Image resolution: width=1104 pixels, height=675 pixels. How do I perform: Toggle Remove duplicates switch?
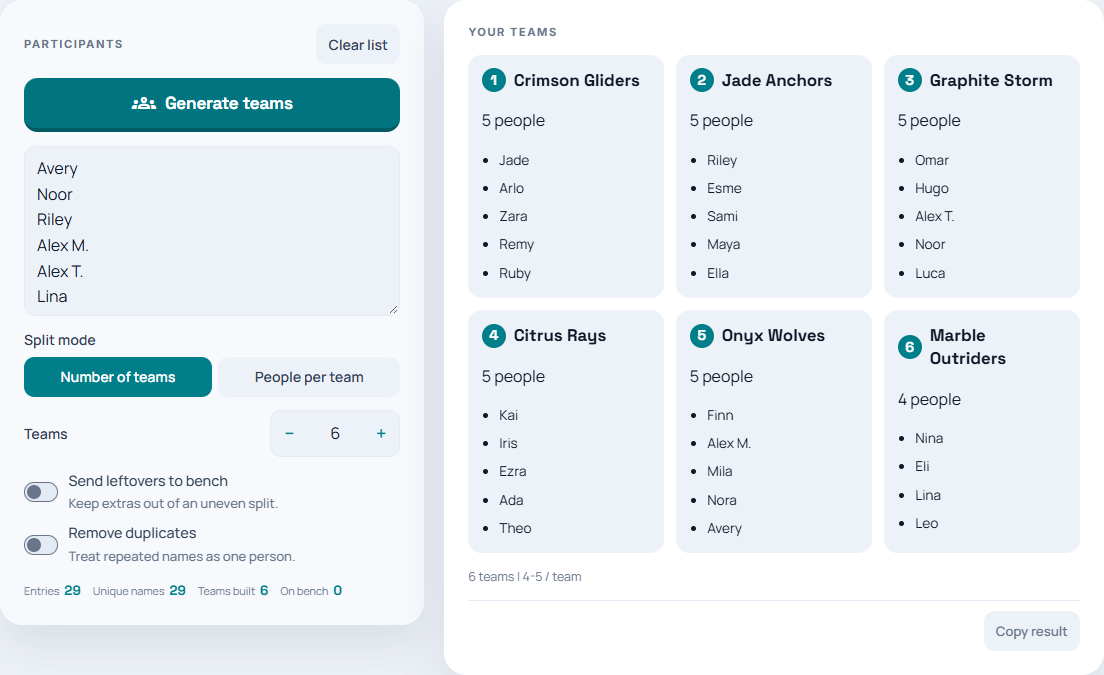coord(41,545)
